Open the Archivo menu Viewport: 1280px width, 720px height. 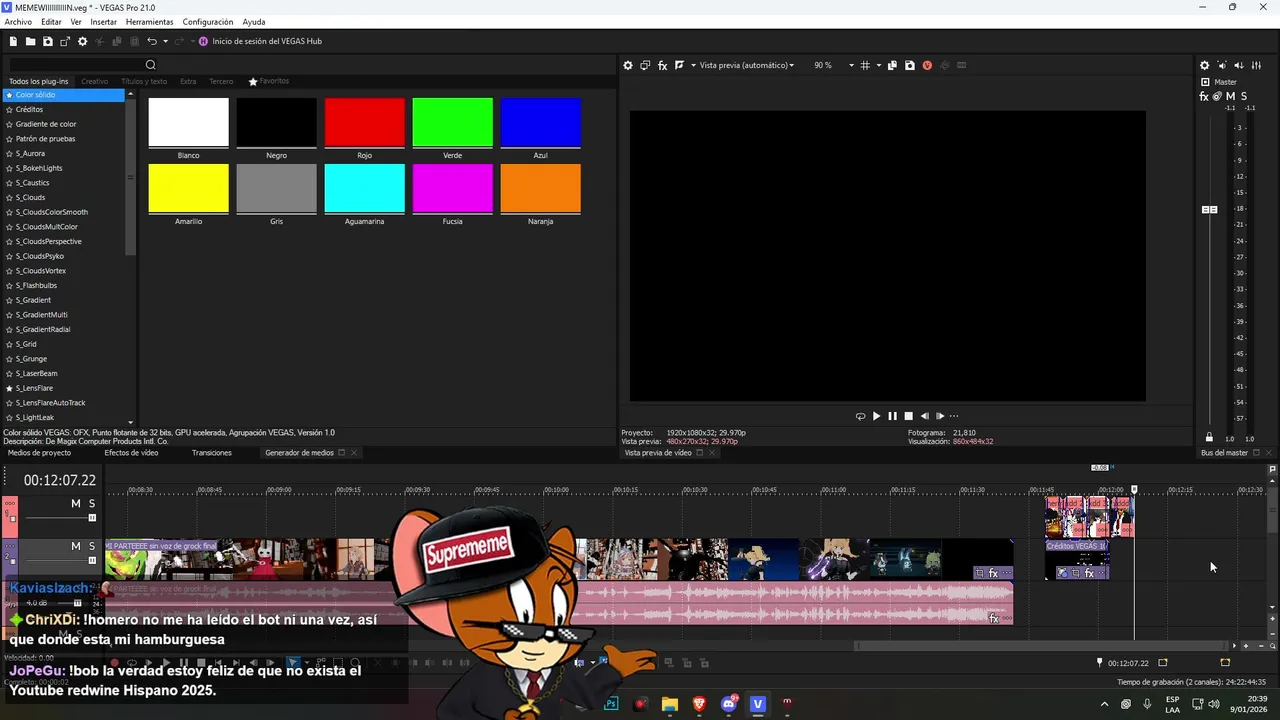(18, 22)
